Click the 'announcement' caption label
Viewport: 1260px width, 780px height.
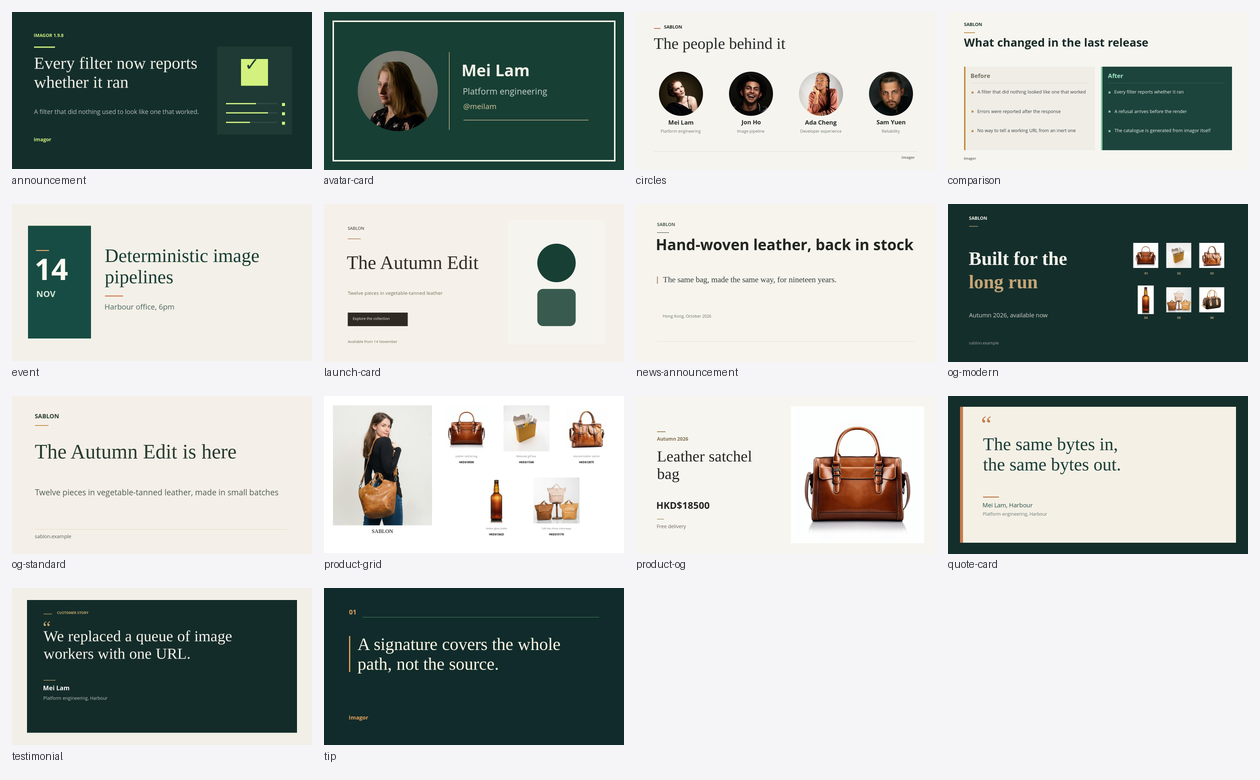tap(49, 181)
